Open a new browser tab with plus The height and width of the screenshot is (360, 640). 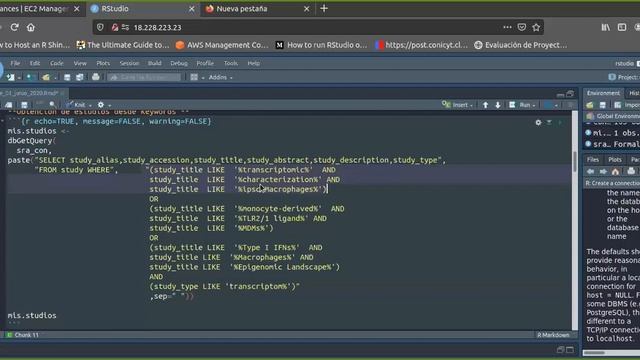[x=324, y=9]
